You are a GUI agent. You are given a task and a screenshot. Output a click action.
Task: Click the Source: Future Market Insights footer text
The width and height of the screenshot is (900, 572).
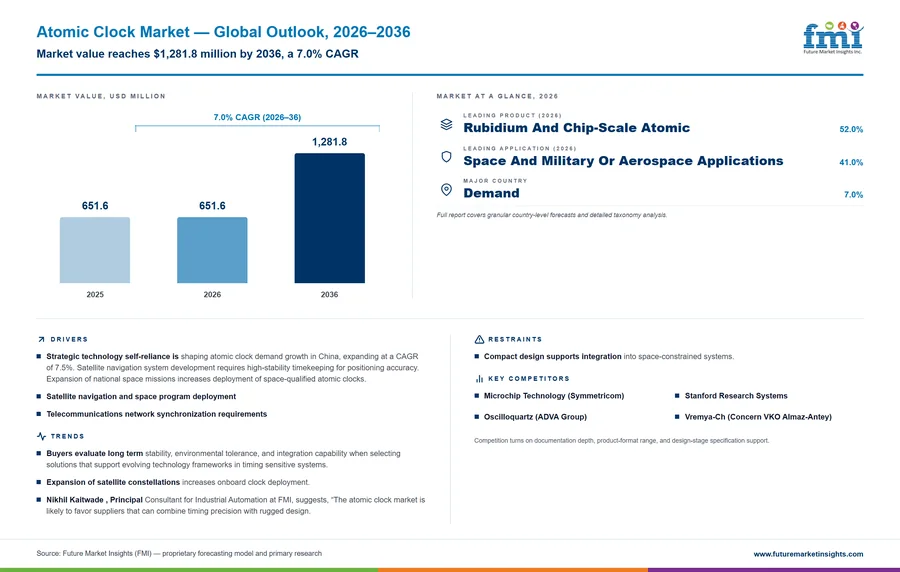pos(179,554)
